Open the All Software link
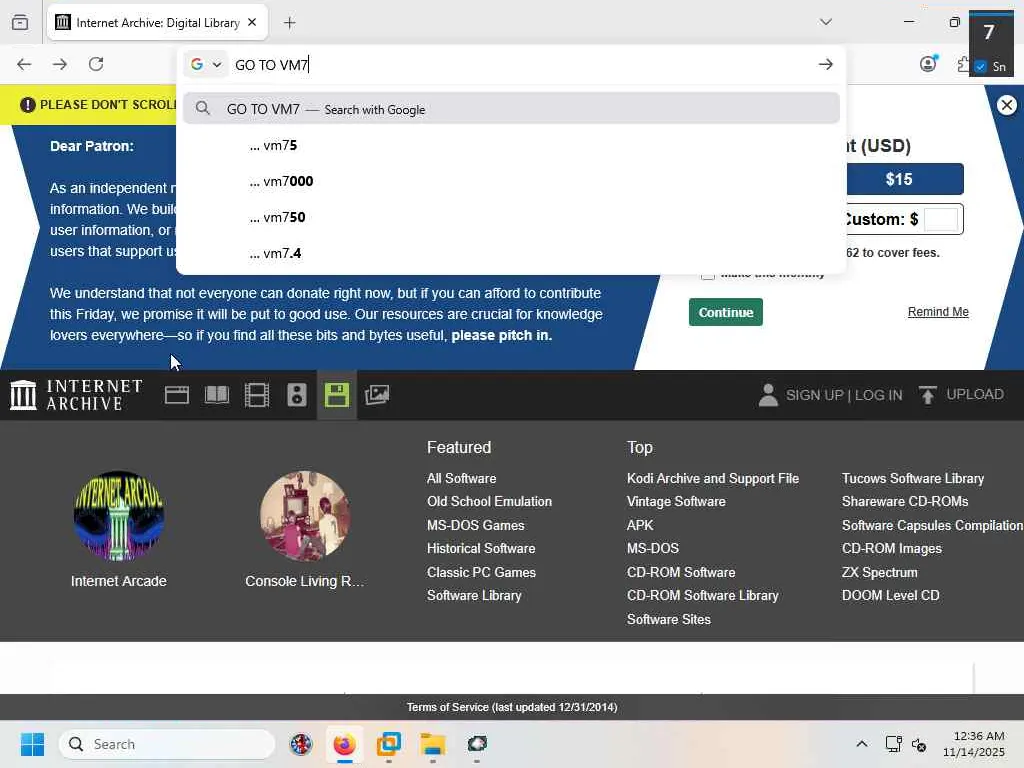 461,479
